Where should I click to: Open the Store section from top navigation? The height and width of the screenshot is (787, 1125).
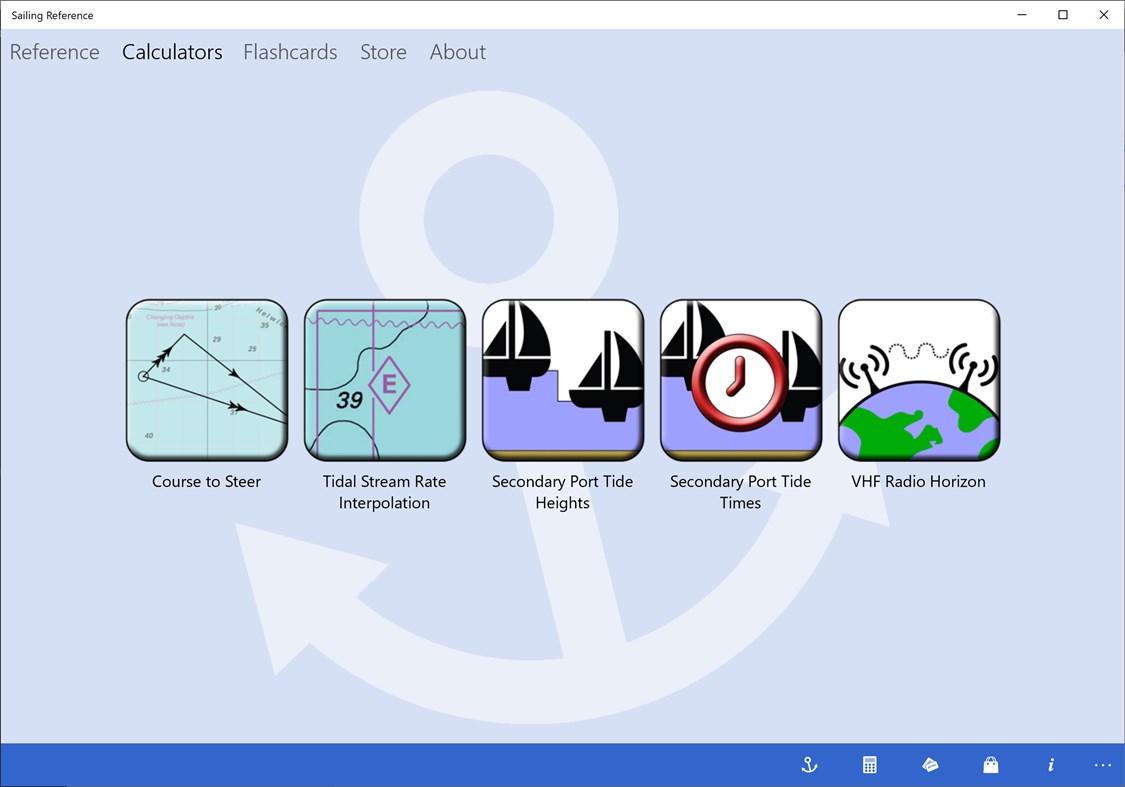(x=383, y=52)
